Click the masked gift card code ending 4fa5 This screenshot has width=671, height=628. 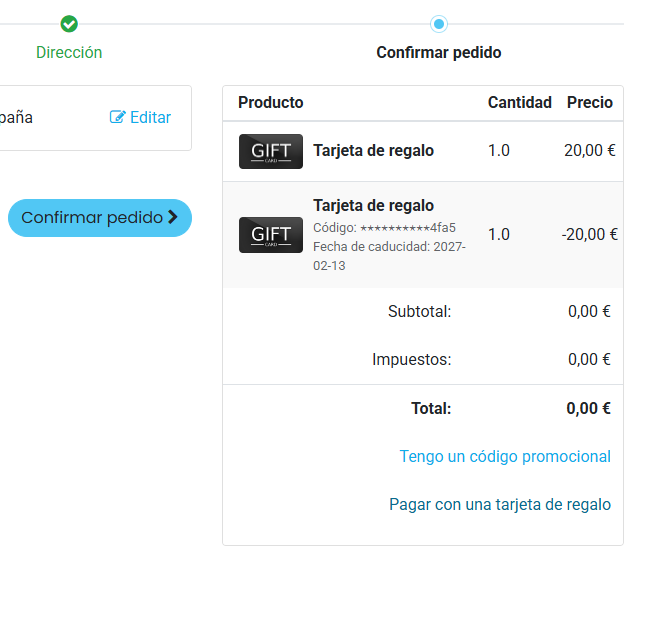pyautogui.click(x=385, y=227)
